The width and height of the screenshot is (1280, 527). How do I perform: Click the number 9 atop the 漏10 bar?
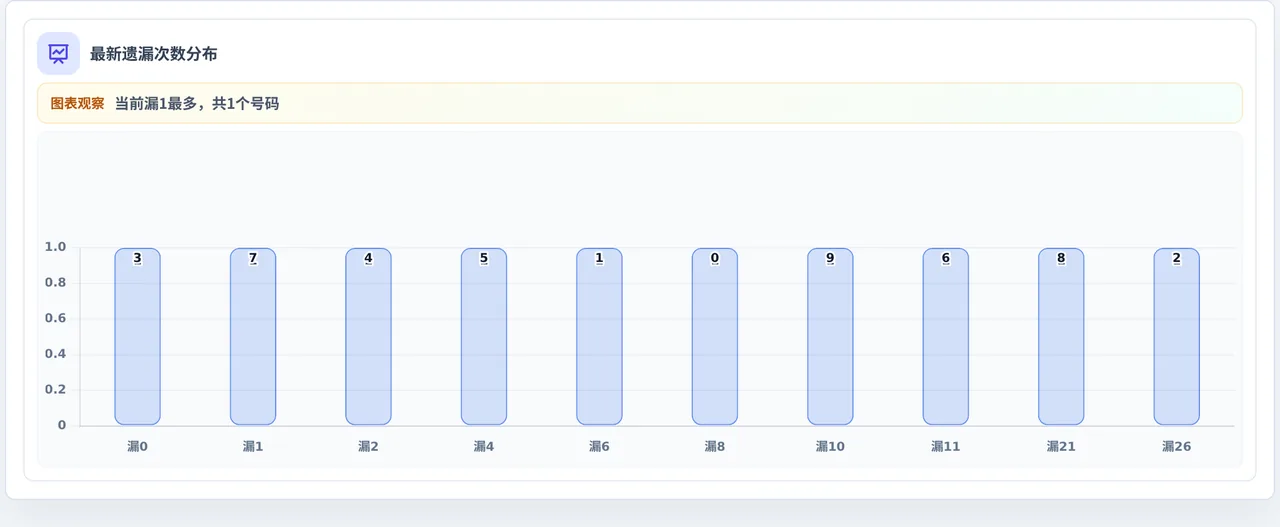tap(830, 259)
